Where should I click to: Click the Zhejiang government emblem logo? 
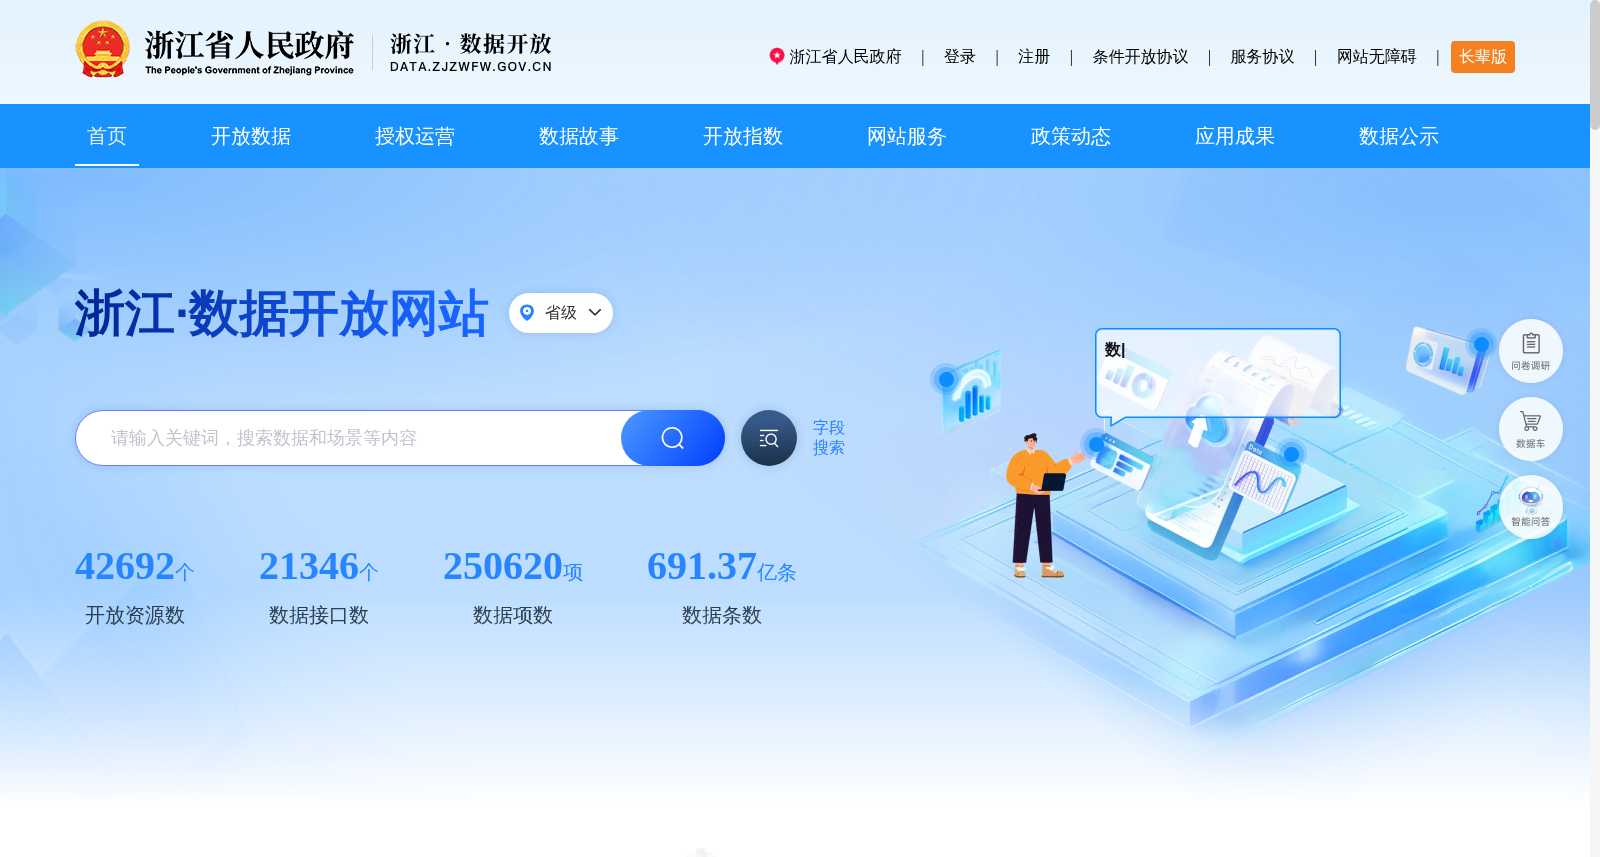(102, 50)
